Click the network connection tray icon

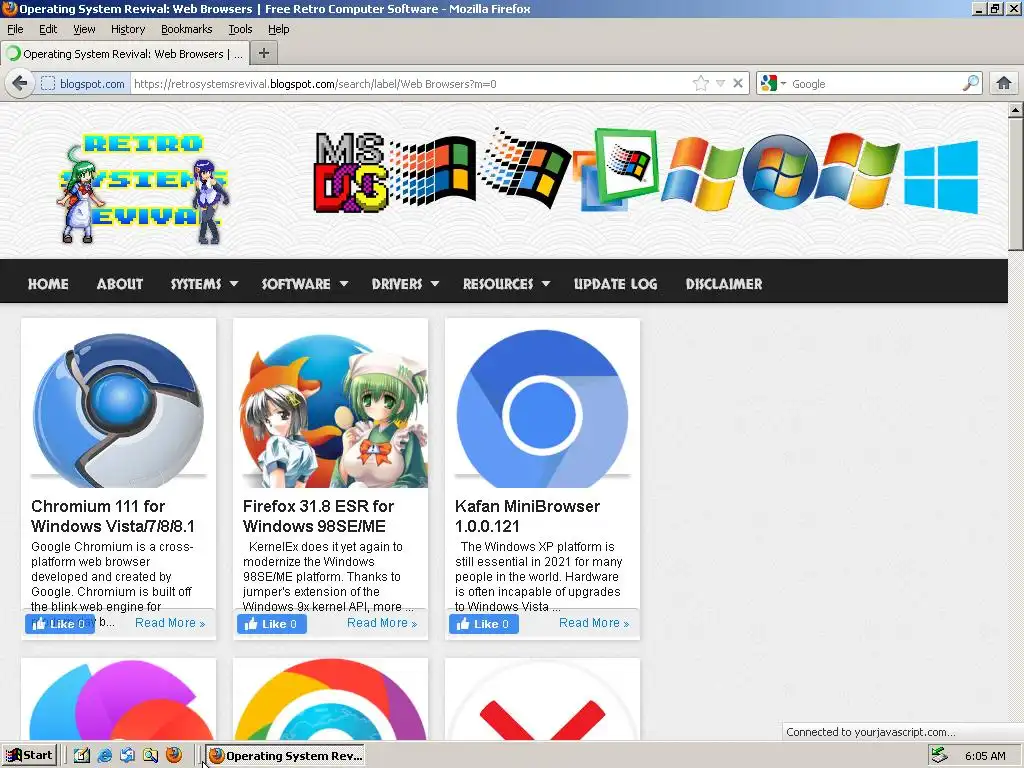click(939, 756)
